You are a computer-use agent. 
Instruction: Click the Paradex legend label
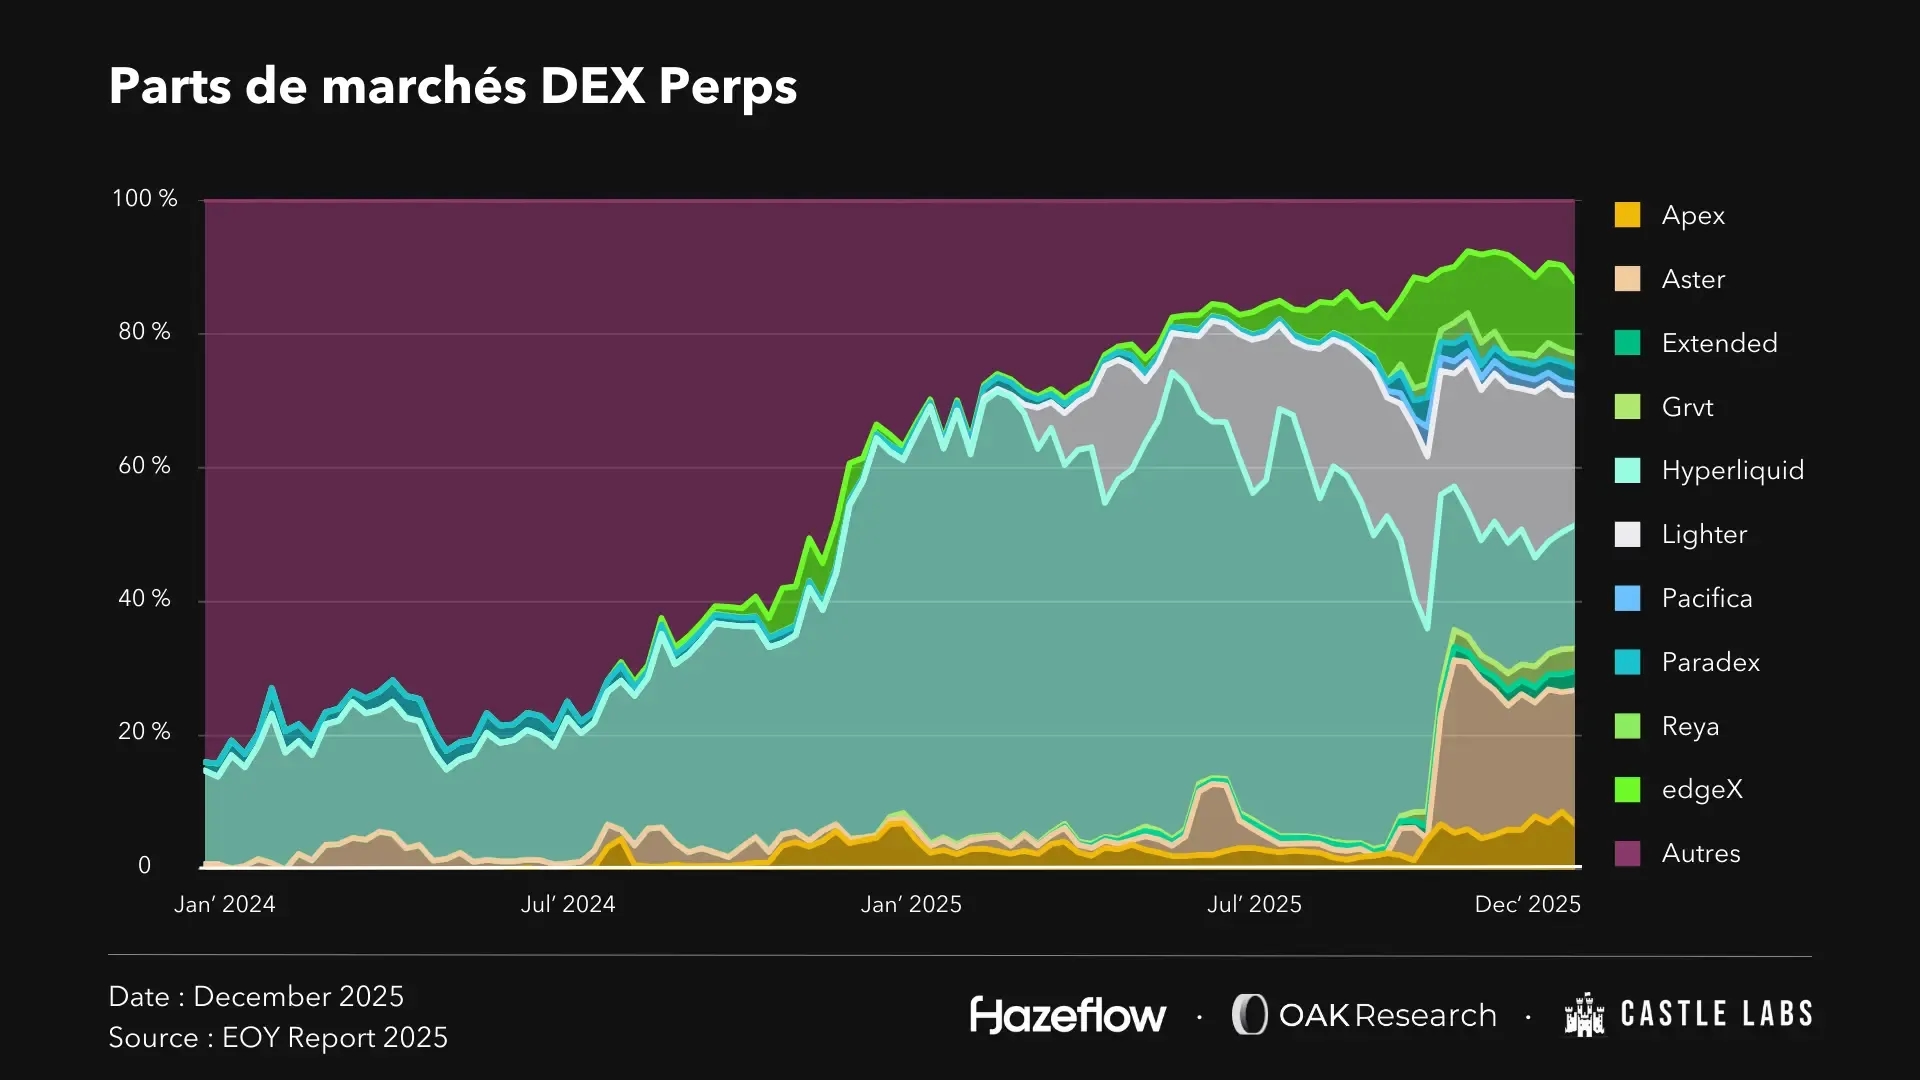pos(1710,662)
